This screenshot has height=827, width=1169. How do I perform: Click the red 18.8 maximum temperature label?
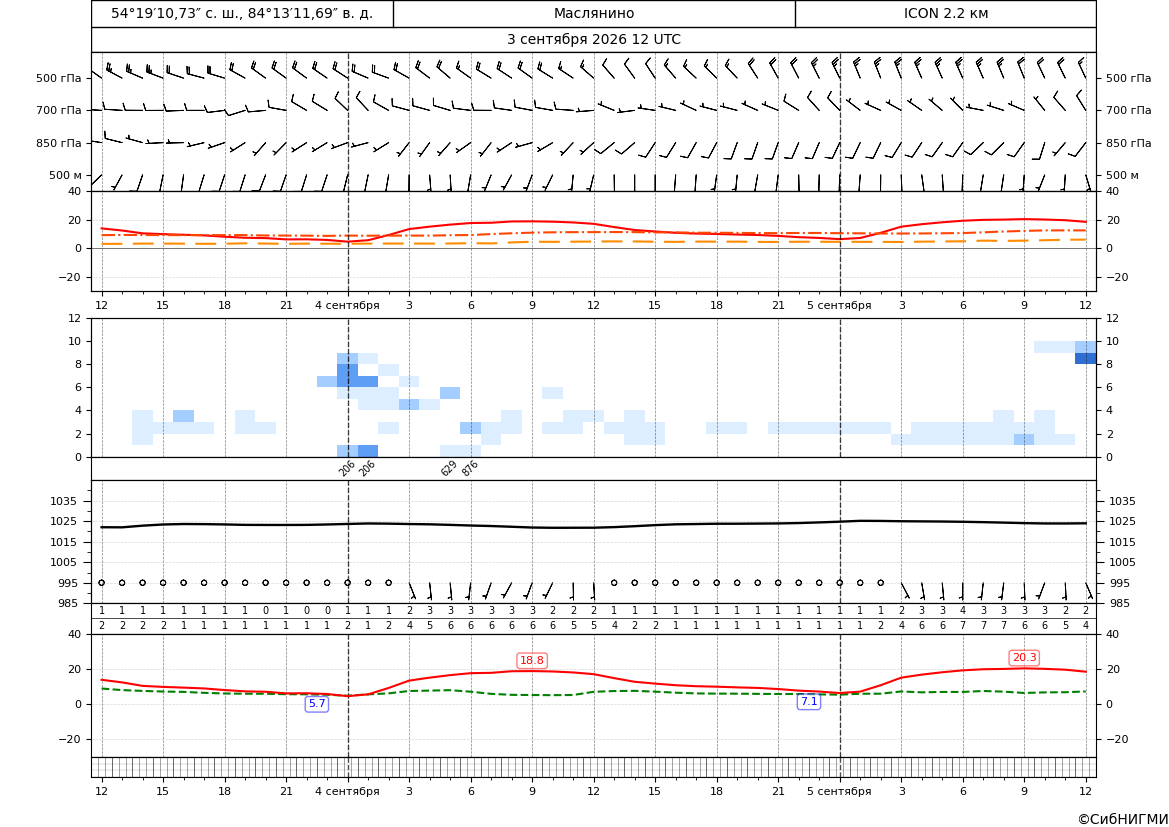532,661
